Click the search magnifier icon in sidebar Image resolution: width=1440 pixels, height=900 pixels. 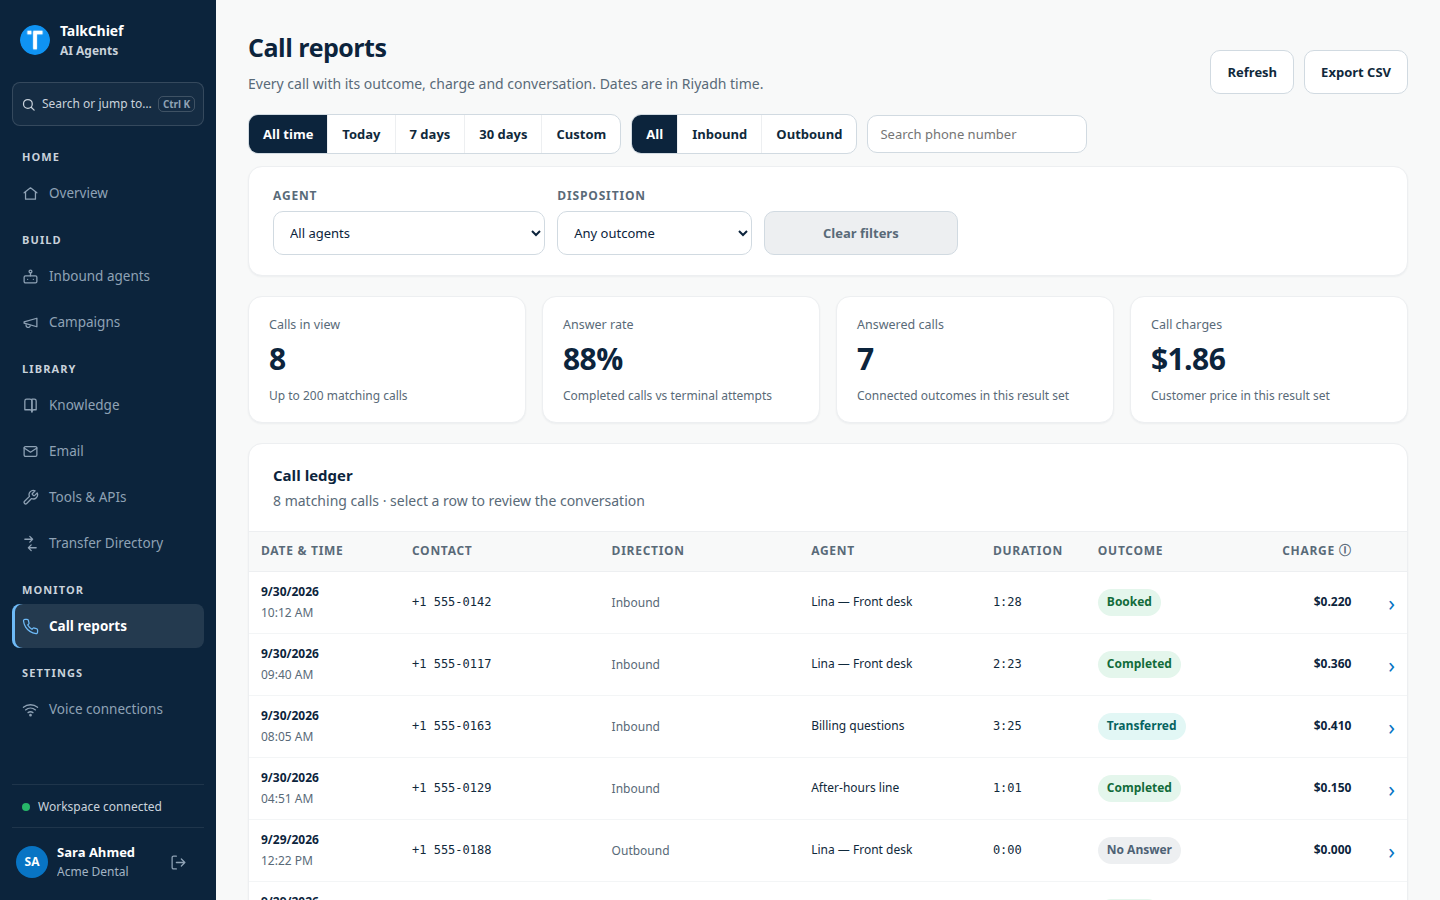(x=29, y=104)
